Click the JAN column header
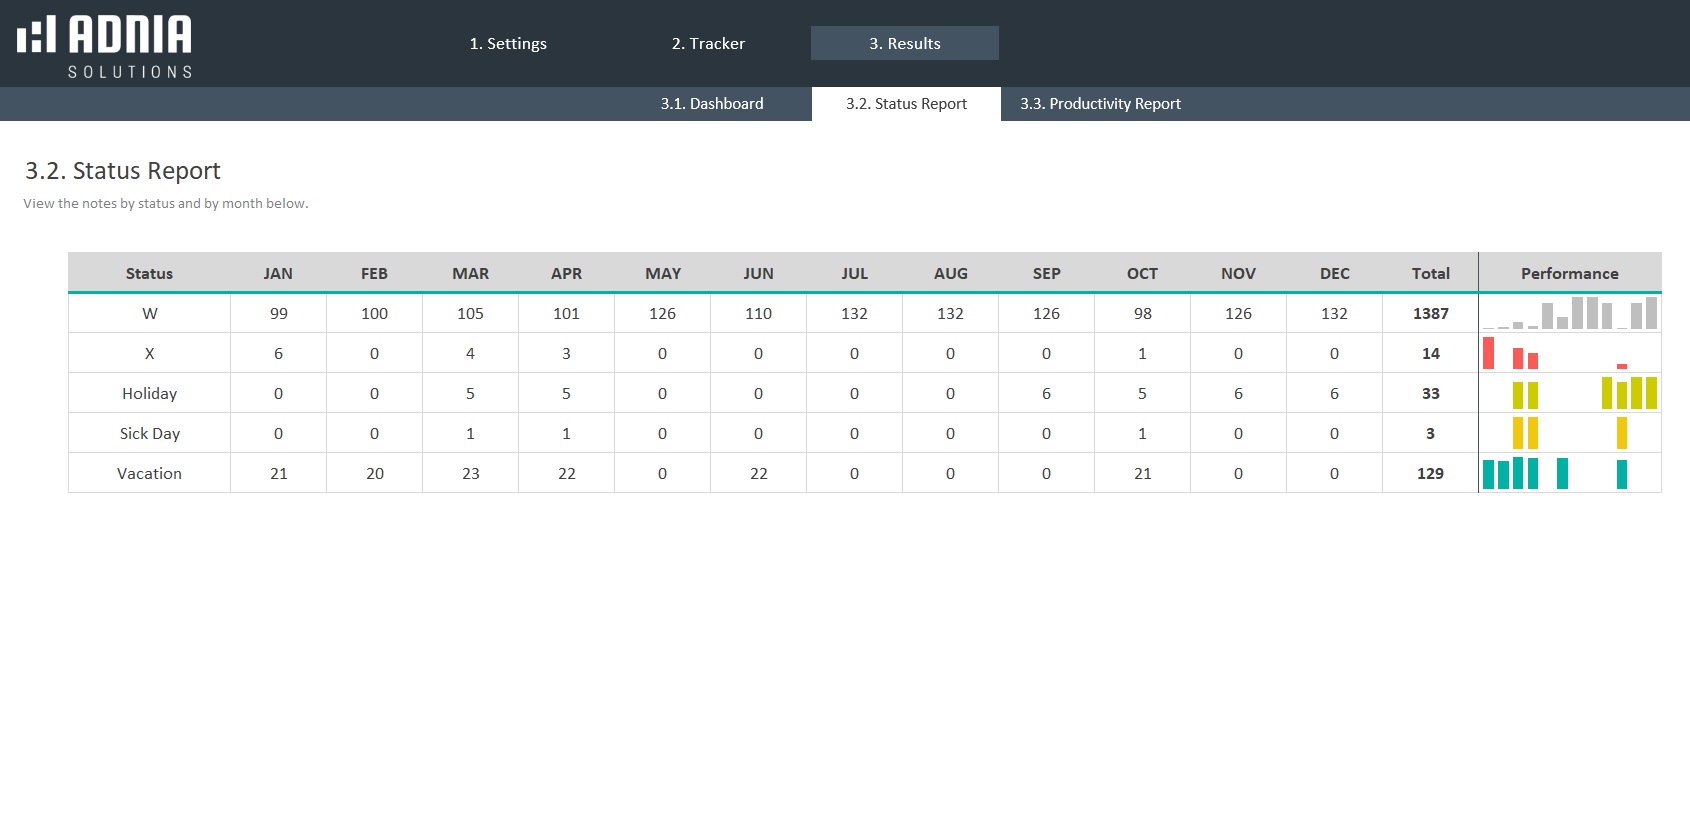The width and height of the screenshot is (1690, 817). click(x=278, y=273)
